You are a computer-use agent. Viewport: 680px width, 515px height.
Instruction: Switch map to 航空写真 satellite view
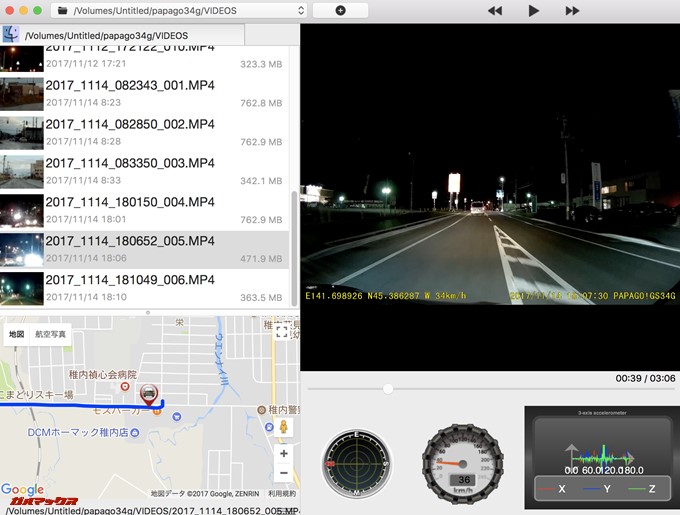(50, 334)
